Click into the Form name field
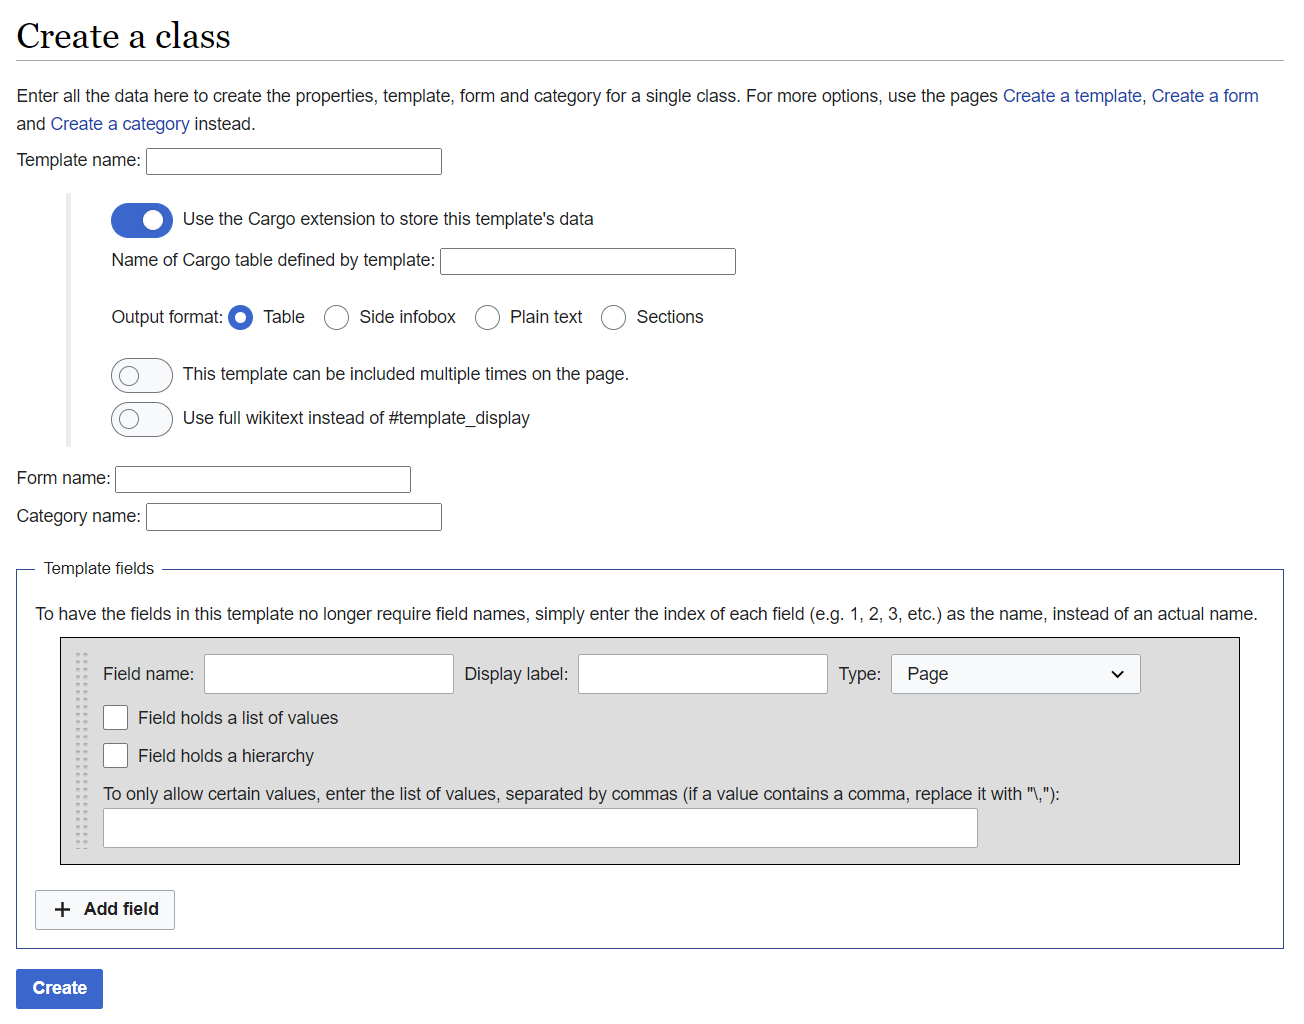The height and width of the screenshot is (1024, 1304). tap(263, 479)
